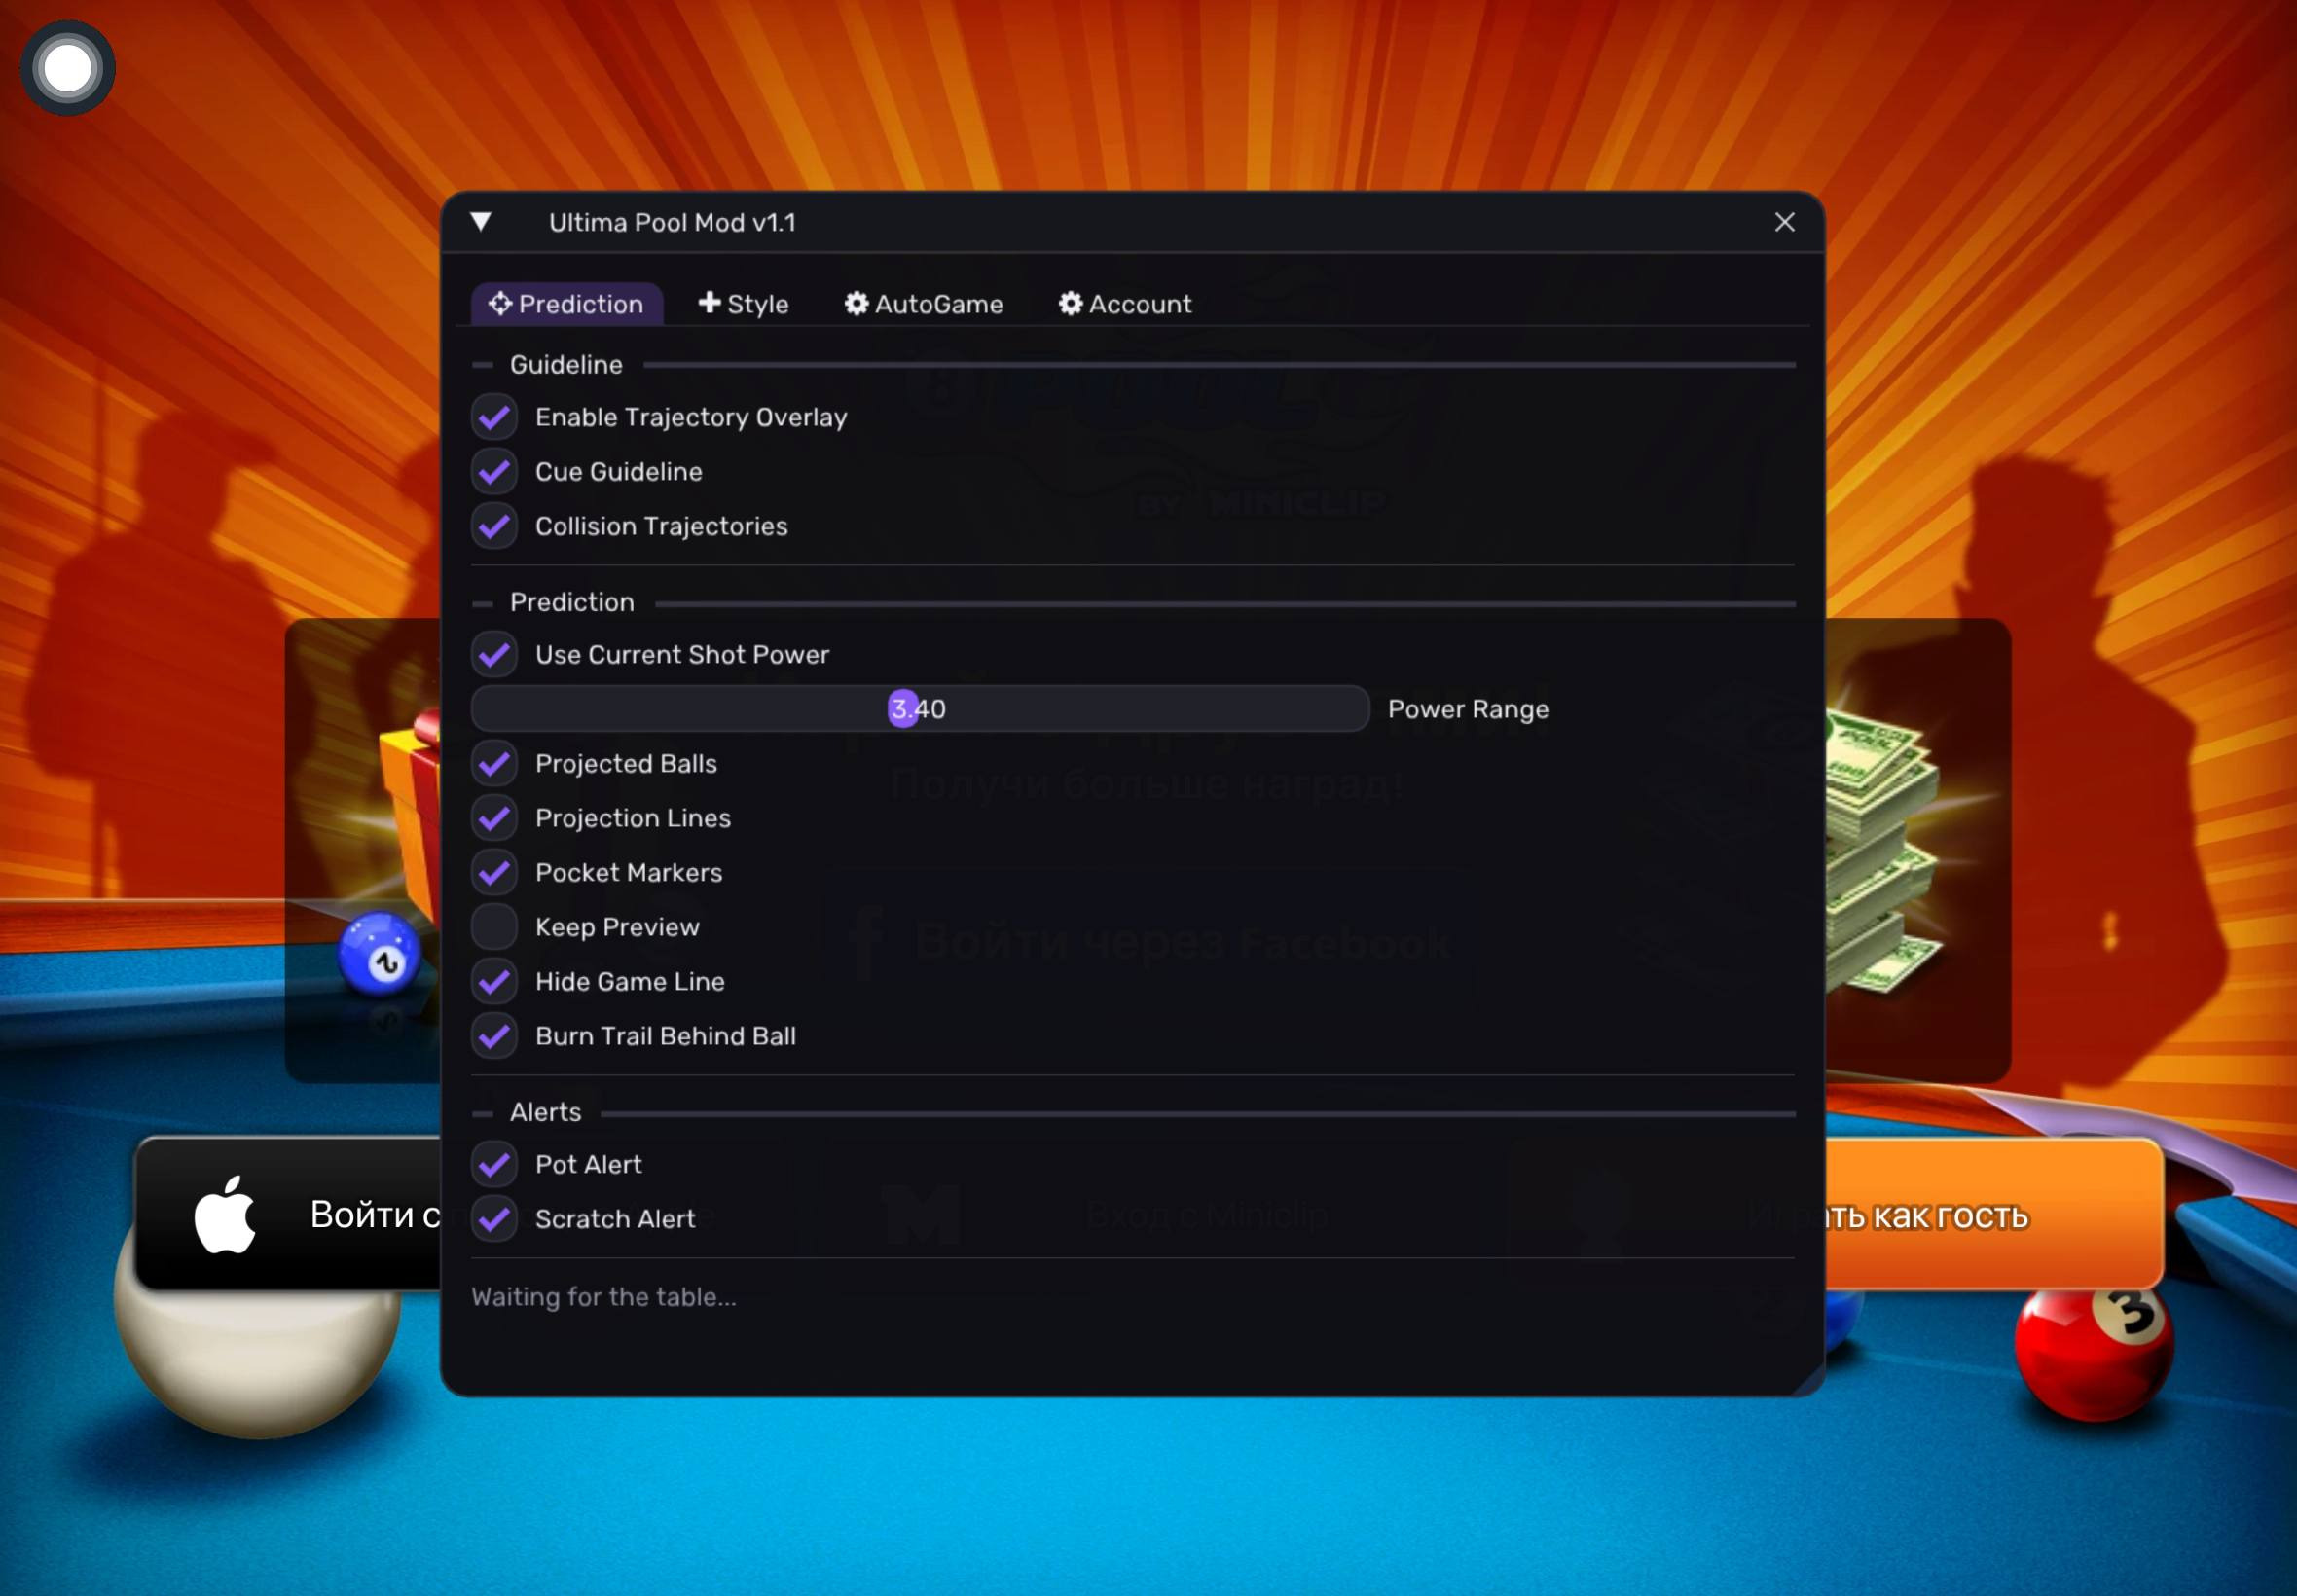Uncheck Burn Trail Behind Ball
Viewport: 2297px width, 1596px height.
pos(494,1036)
